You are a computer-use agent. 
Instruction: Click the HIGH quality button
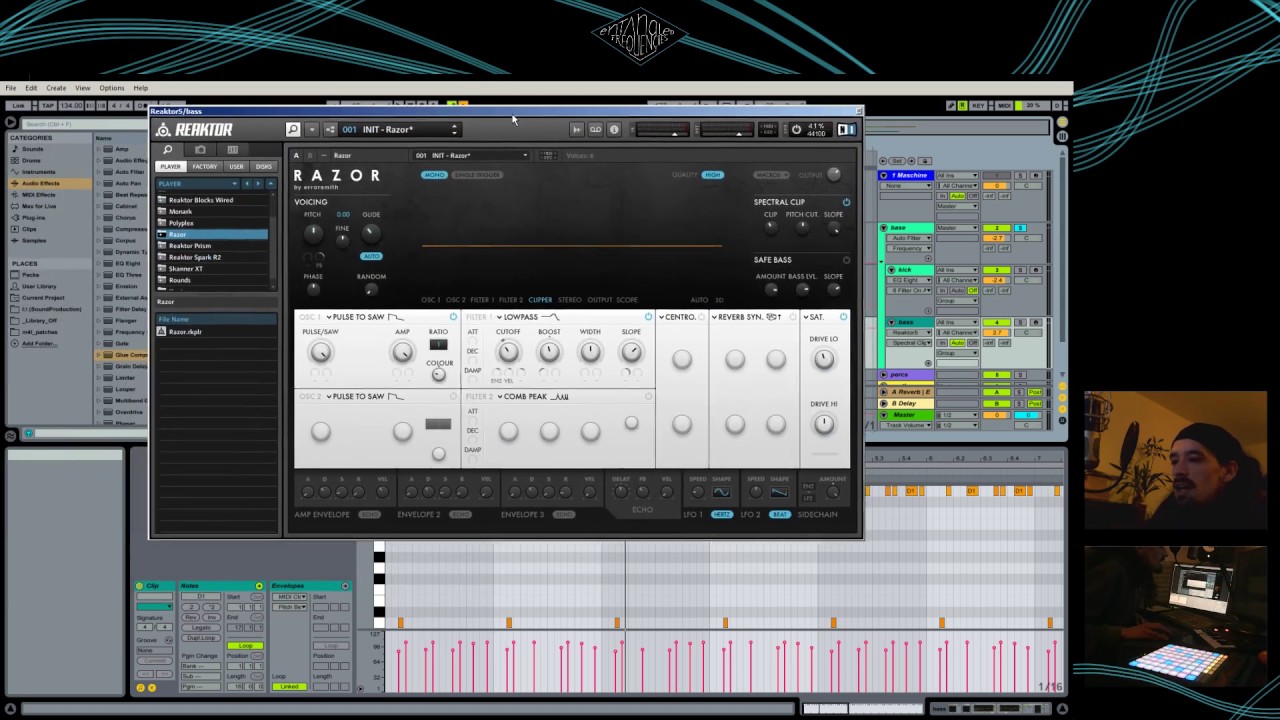coord(712,175)
